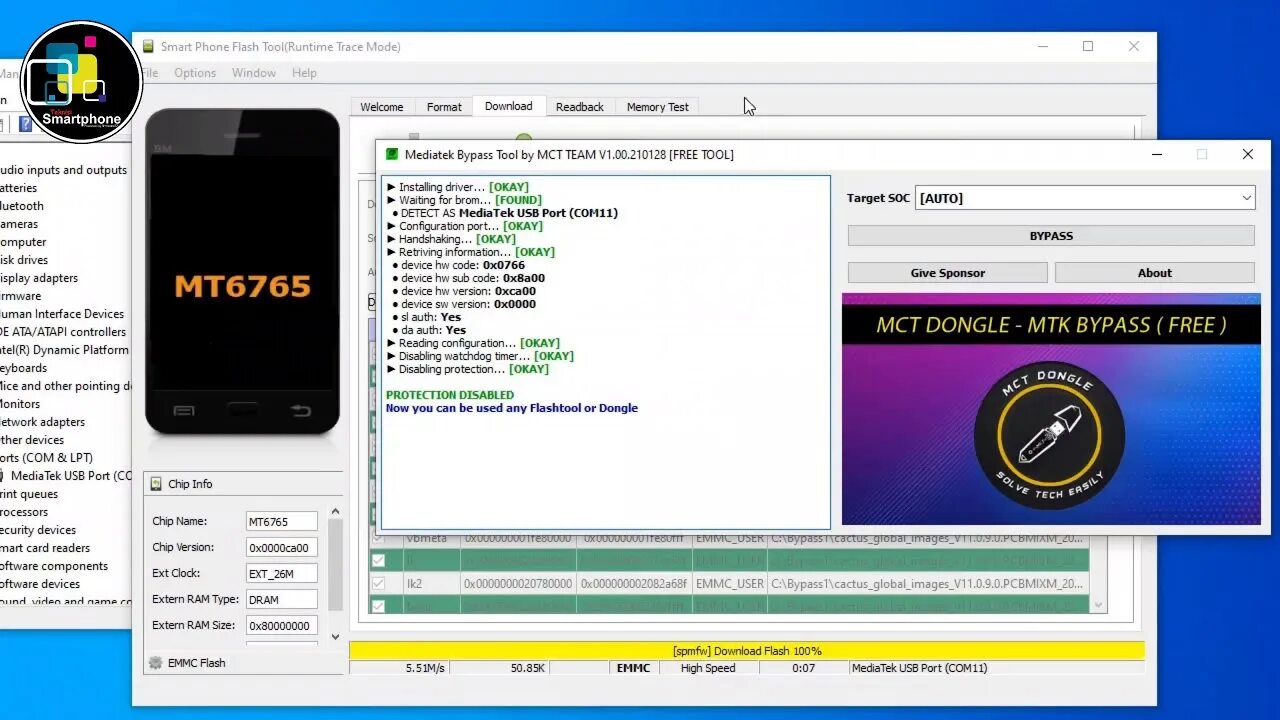1280x720 pixels.
Task: Select MediaTek USB Port device in Device Manager
Action: 72,476
